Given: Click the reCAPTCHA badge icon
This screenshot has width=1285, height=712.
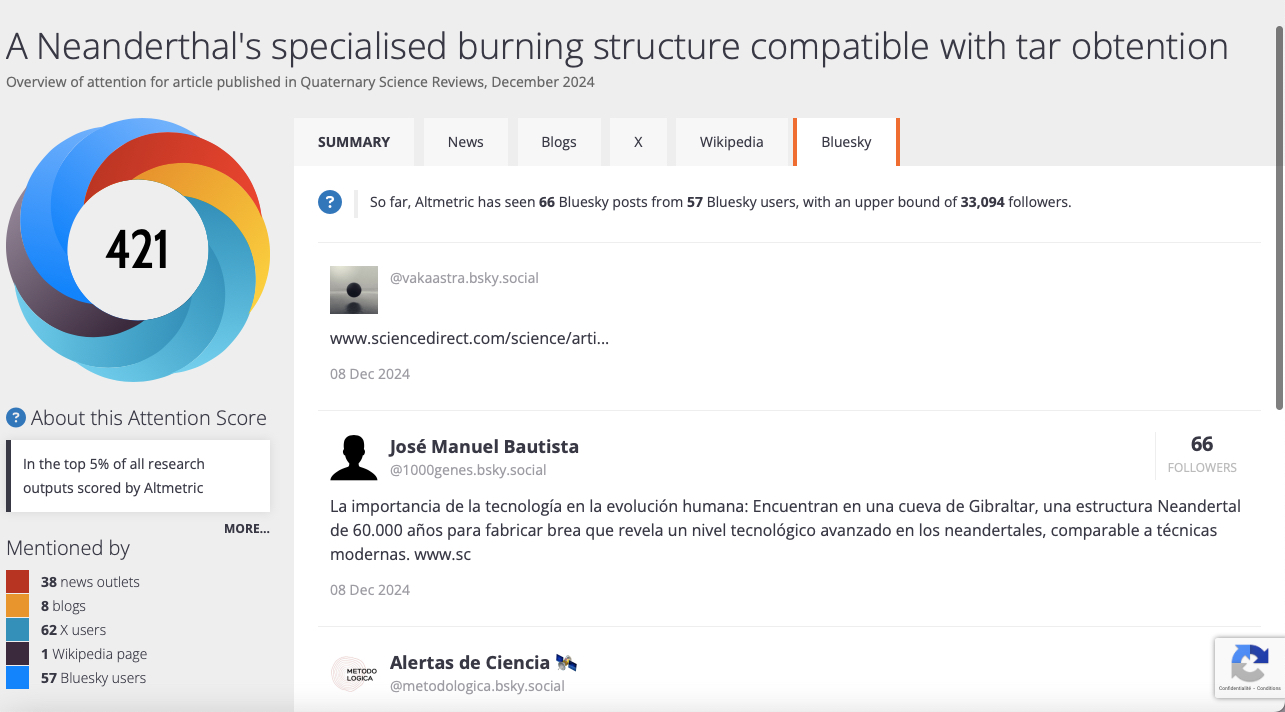Looking at the screenshot, I should (x=1249, y=663).
